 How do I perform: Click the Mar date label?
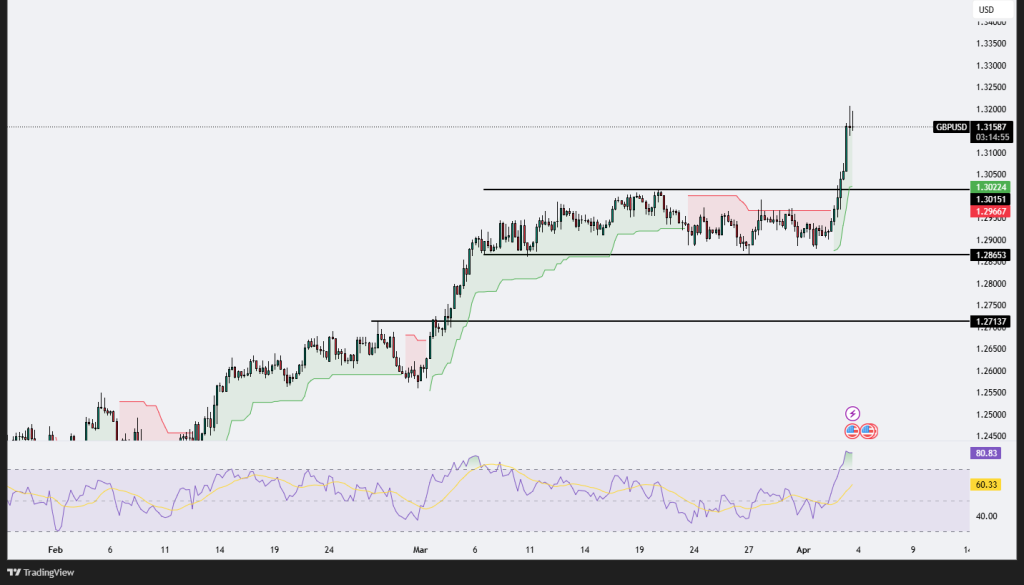click(420, 550)
